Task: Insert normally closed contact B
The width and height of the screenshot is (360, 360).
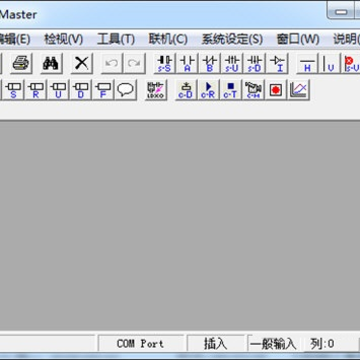Action: pyautogui.click(x=209, y=63)
